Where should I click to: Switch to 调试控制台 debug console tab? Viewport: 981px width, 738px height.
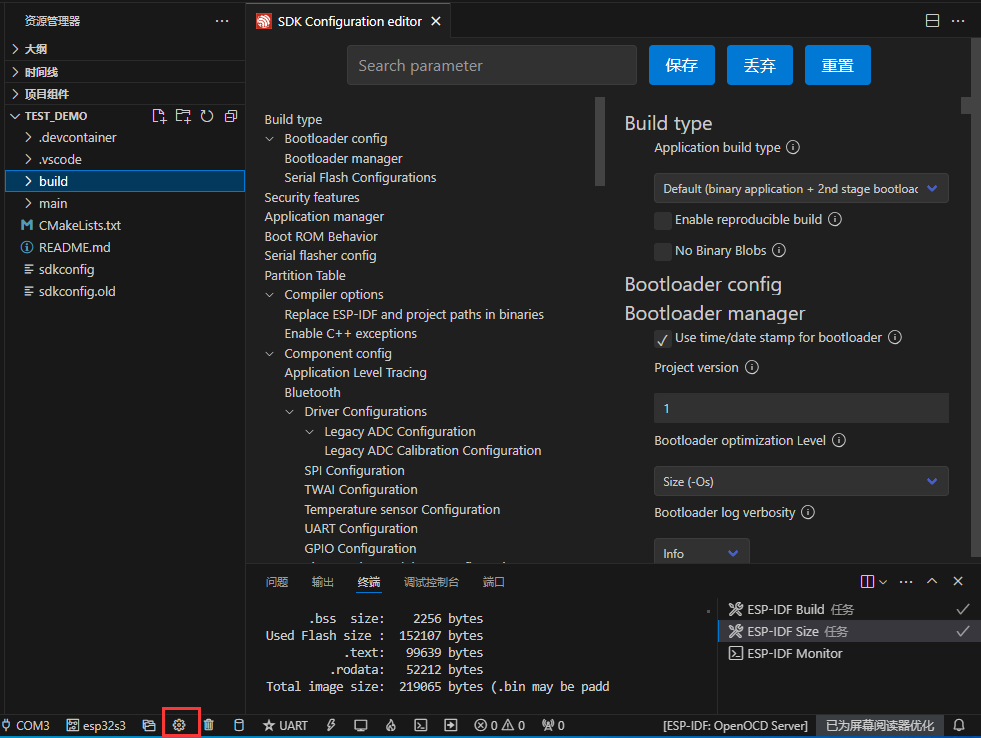point(431,582)
